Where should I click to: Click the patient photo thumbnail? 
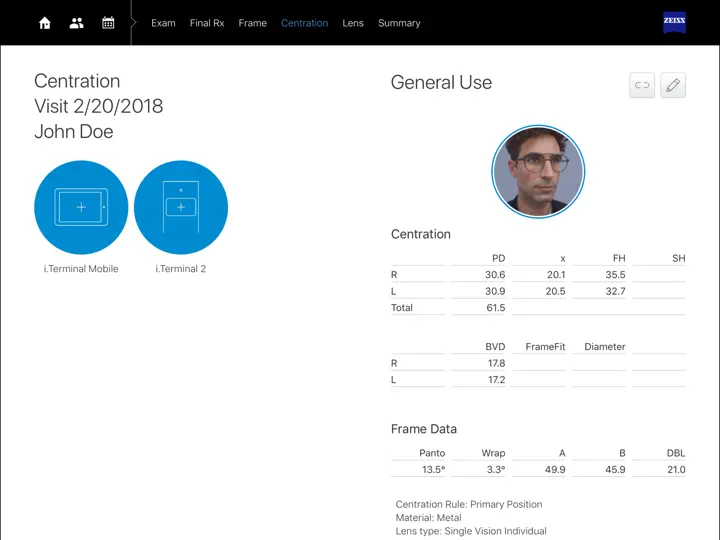point(538,171)
